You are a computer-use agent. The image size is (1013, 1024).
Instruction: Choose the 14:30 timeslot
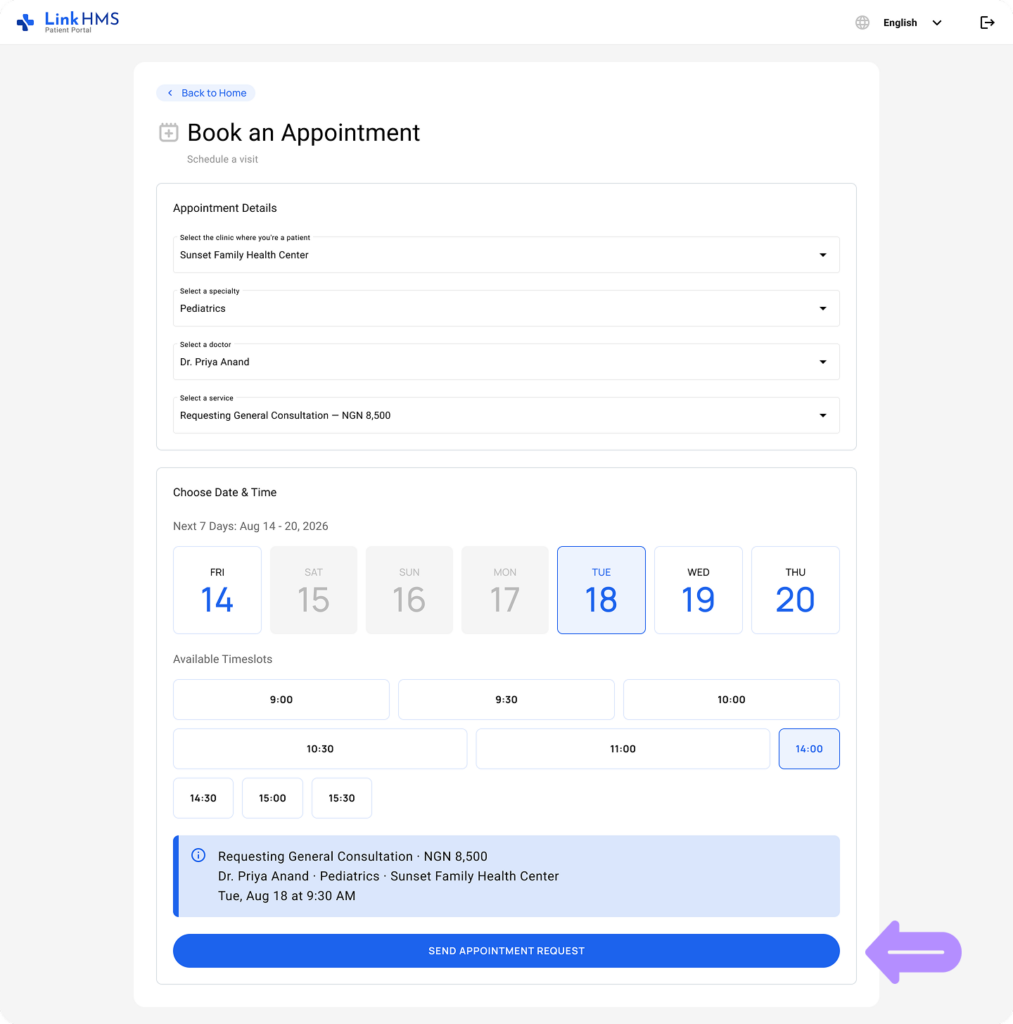203,798
